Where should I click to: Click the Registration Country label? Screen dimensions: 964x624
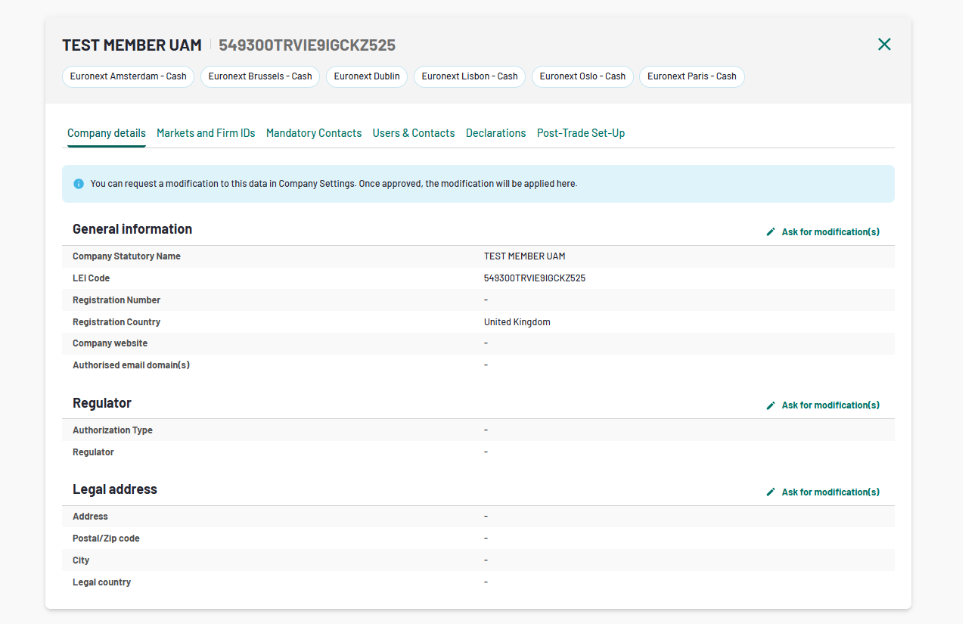116,322
